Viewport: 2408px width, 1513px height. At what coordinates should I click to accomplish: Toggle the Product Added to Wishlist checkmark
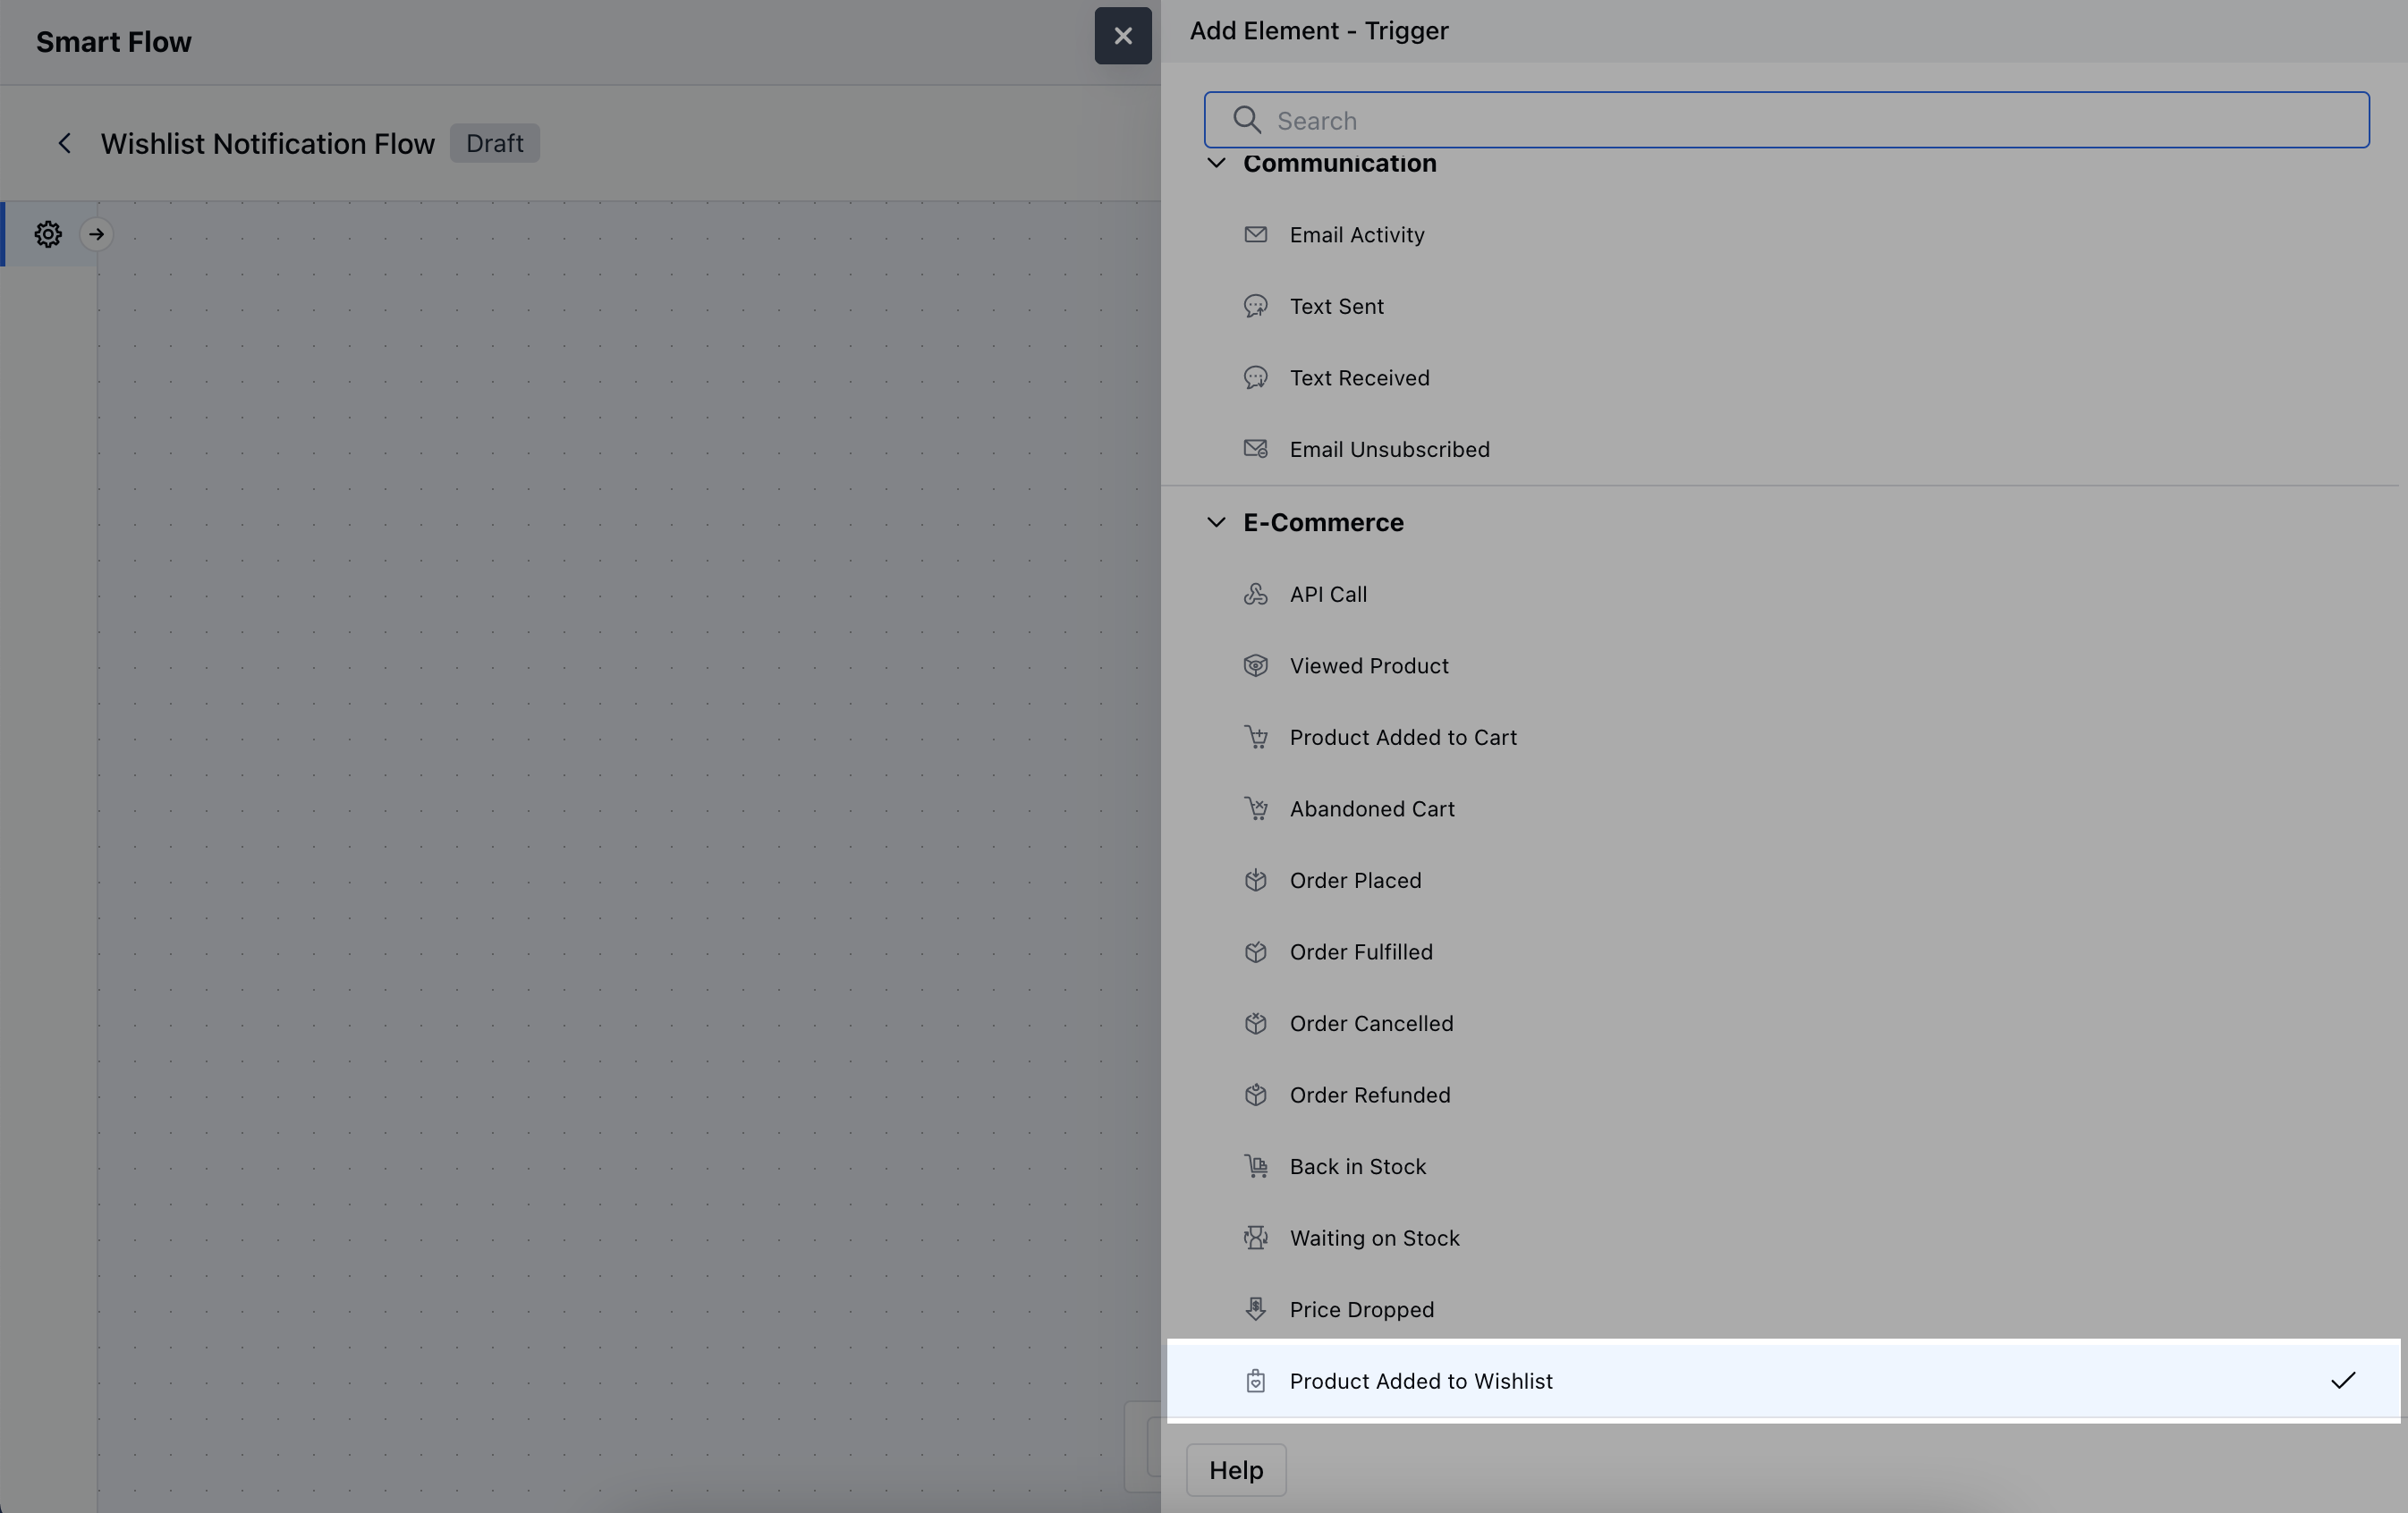click(2343, 1381)
